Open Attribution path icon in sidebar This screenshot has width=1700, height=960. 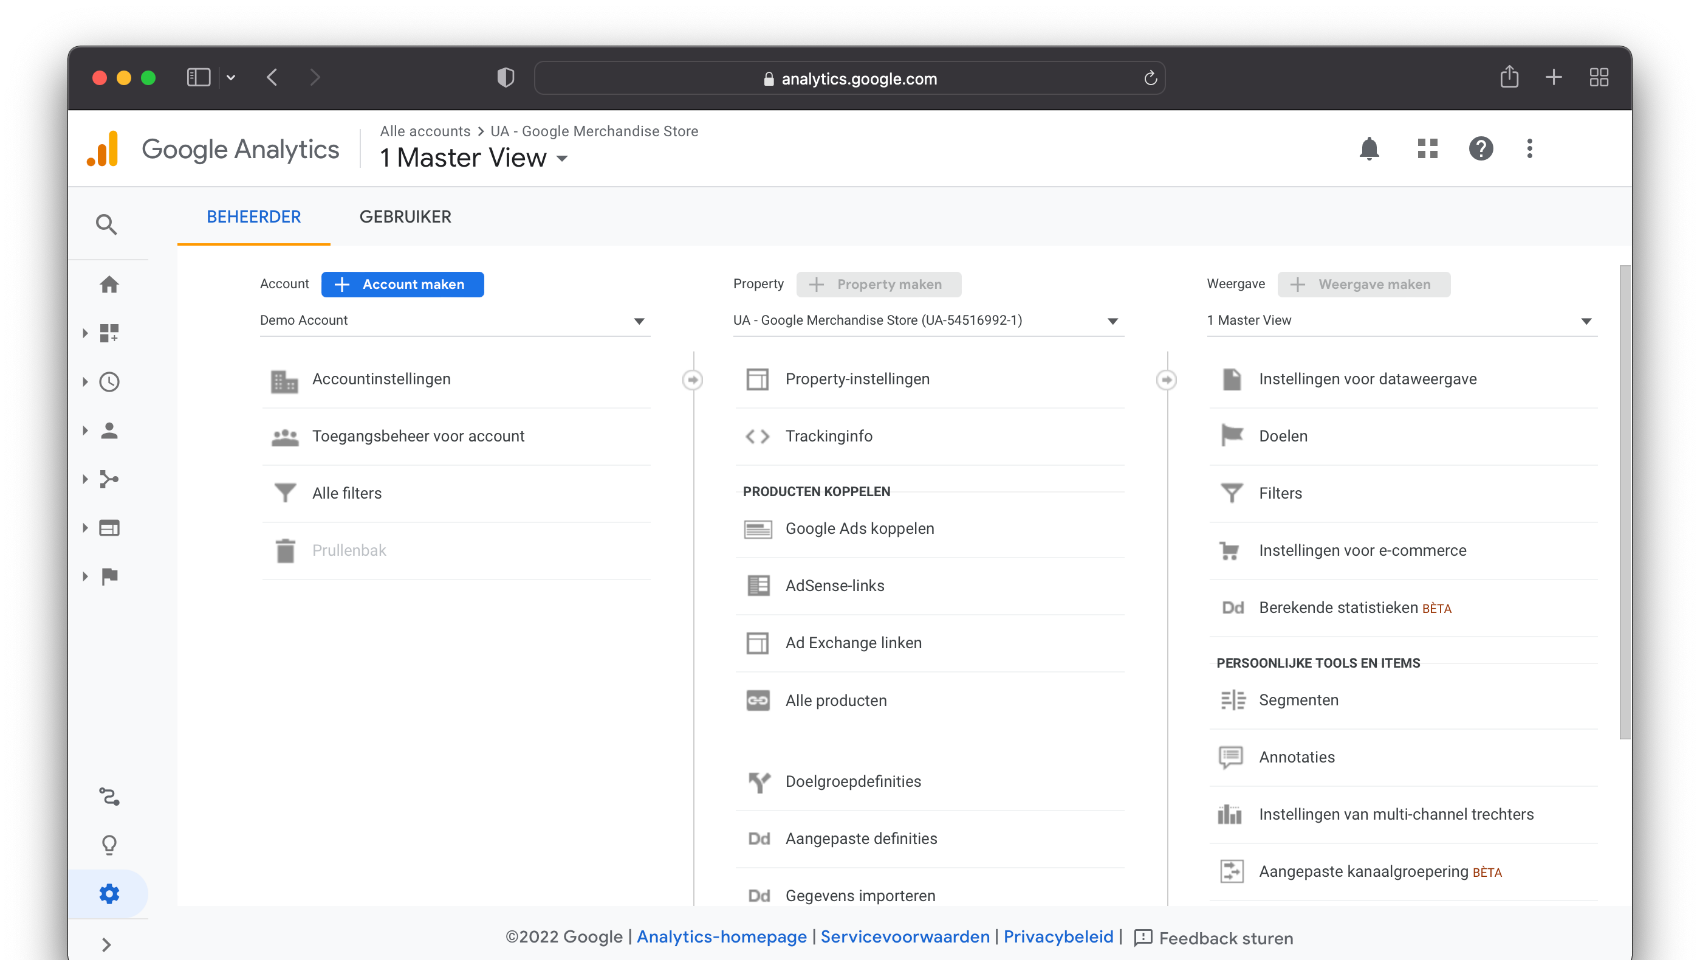click(x=110, y=797)
